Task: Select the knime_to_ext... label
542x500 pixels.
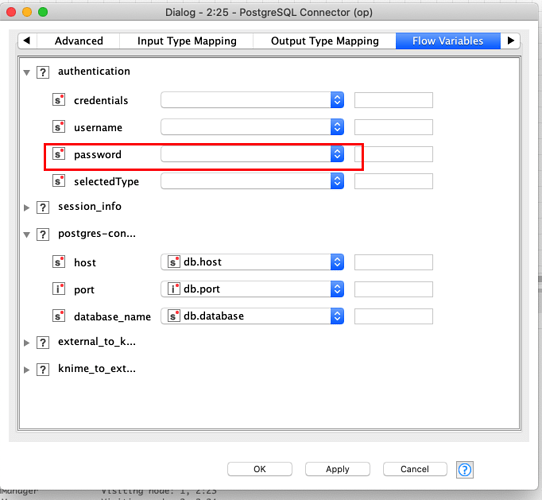Action: pos(97,369)
